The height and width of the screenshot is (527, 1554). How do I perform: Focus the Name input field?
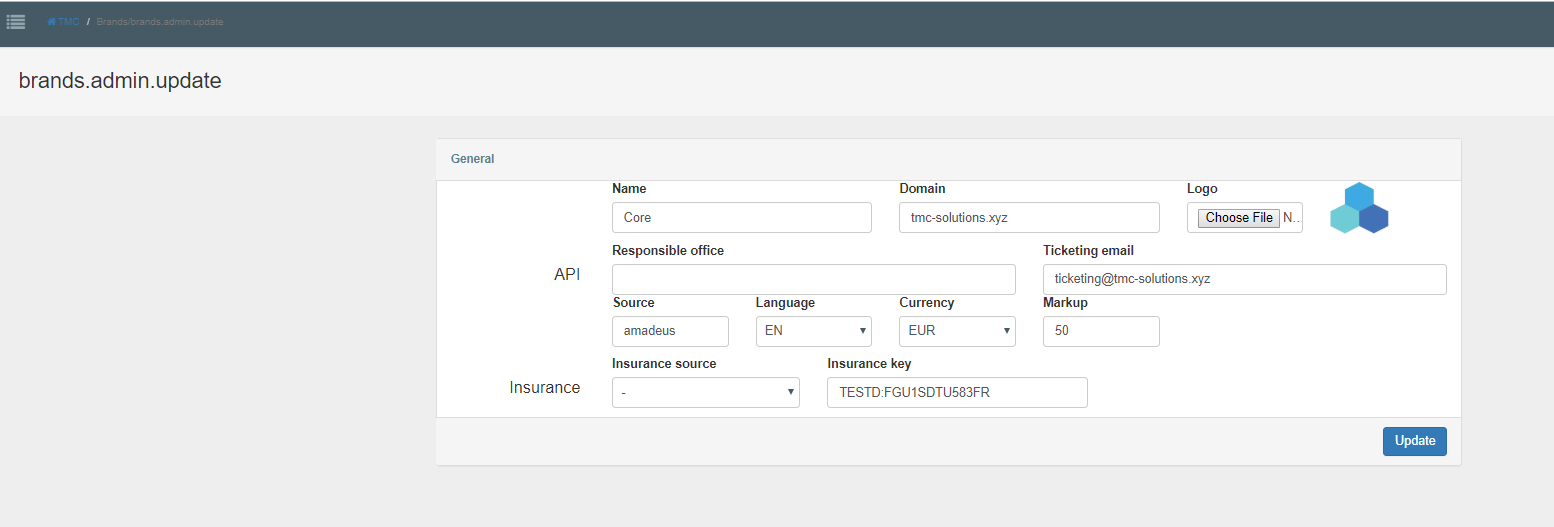[x=741, y=218]
